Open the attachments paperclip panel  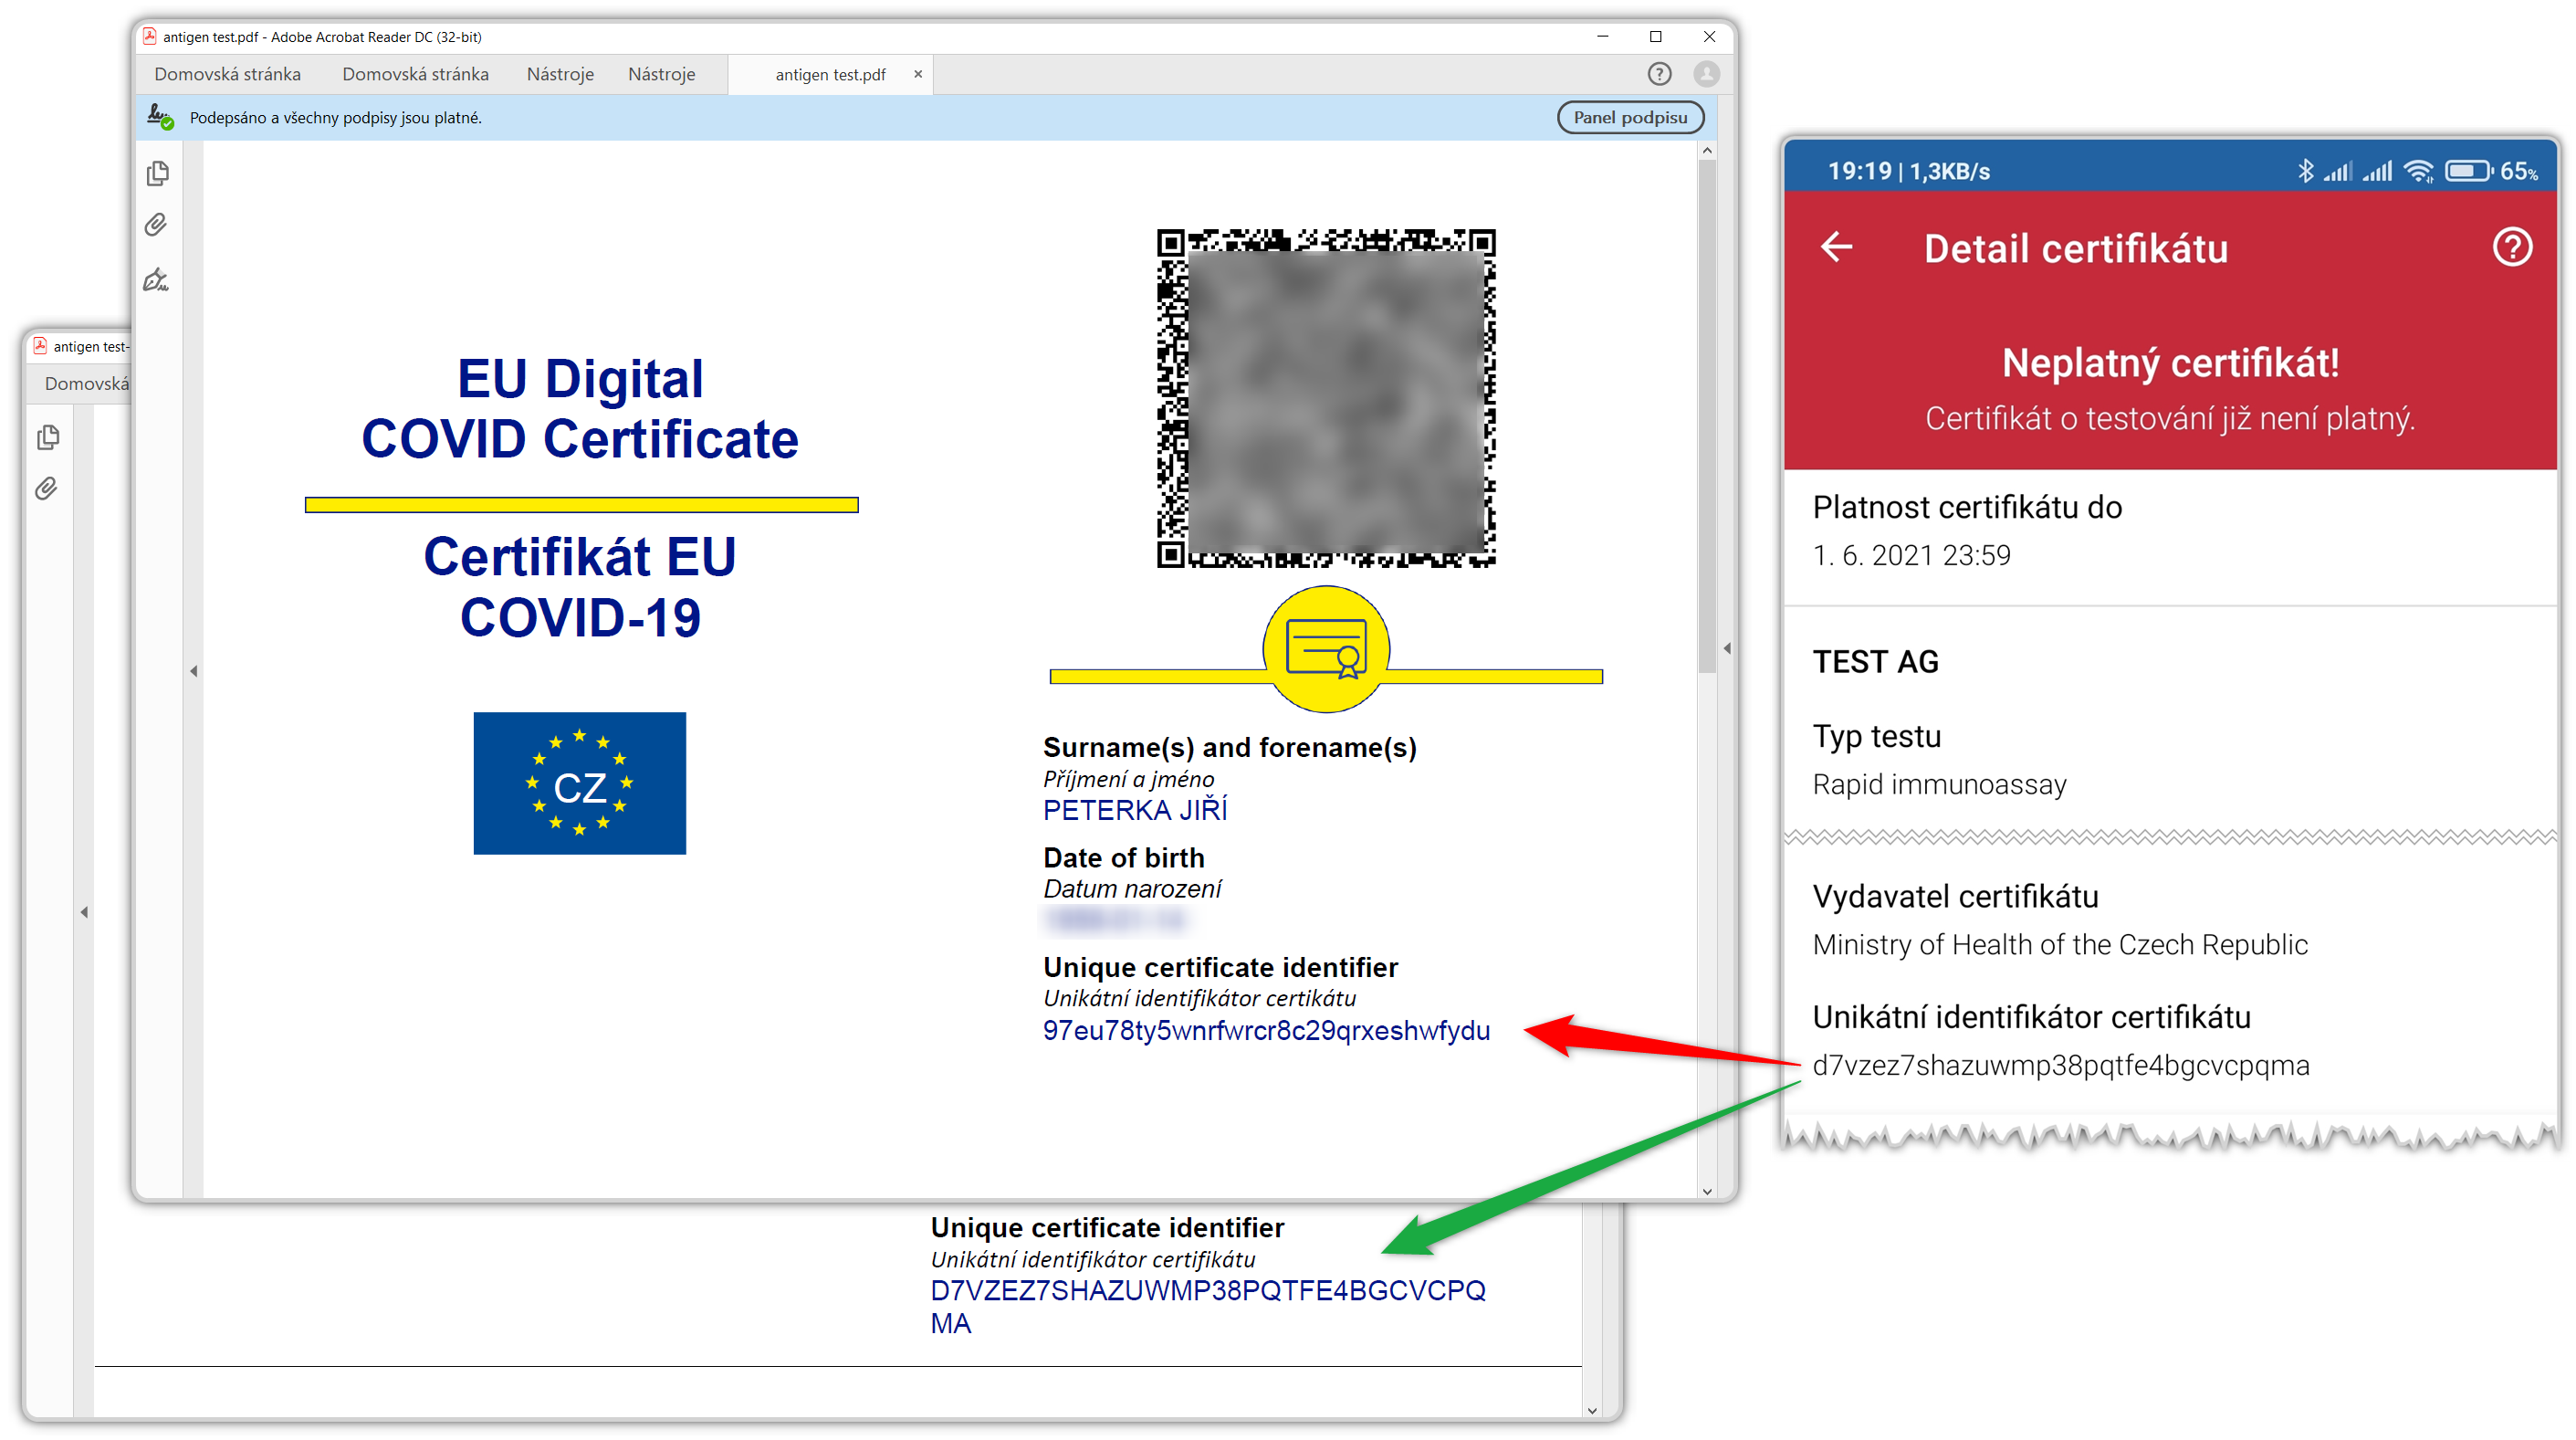pyautogui.click(x=156, y=225)
